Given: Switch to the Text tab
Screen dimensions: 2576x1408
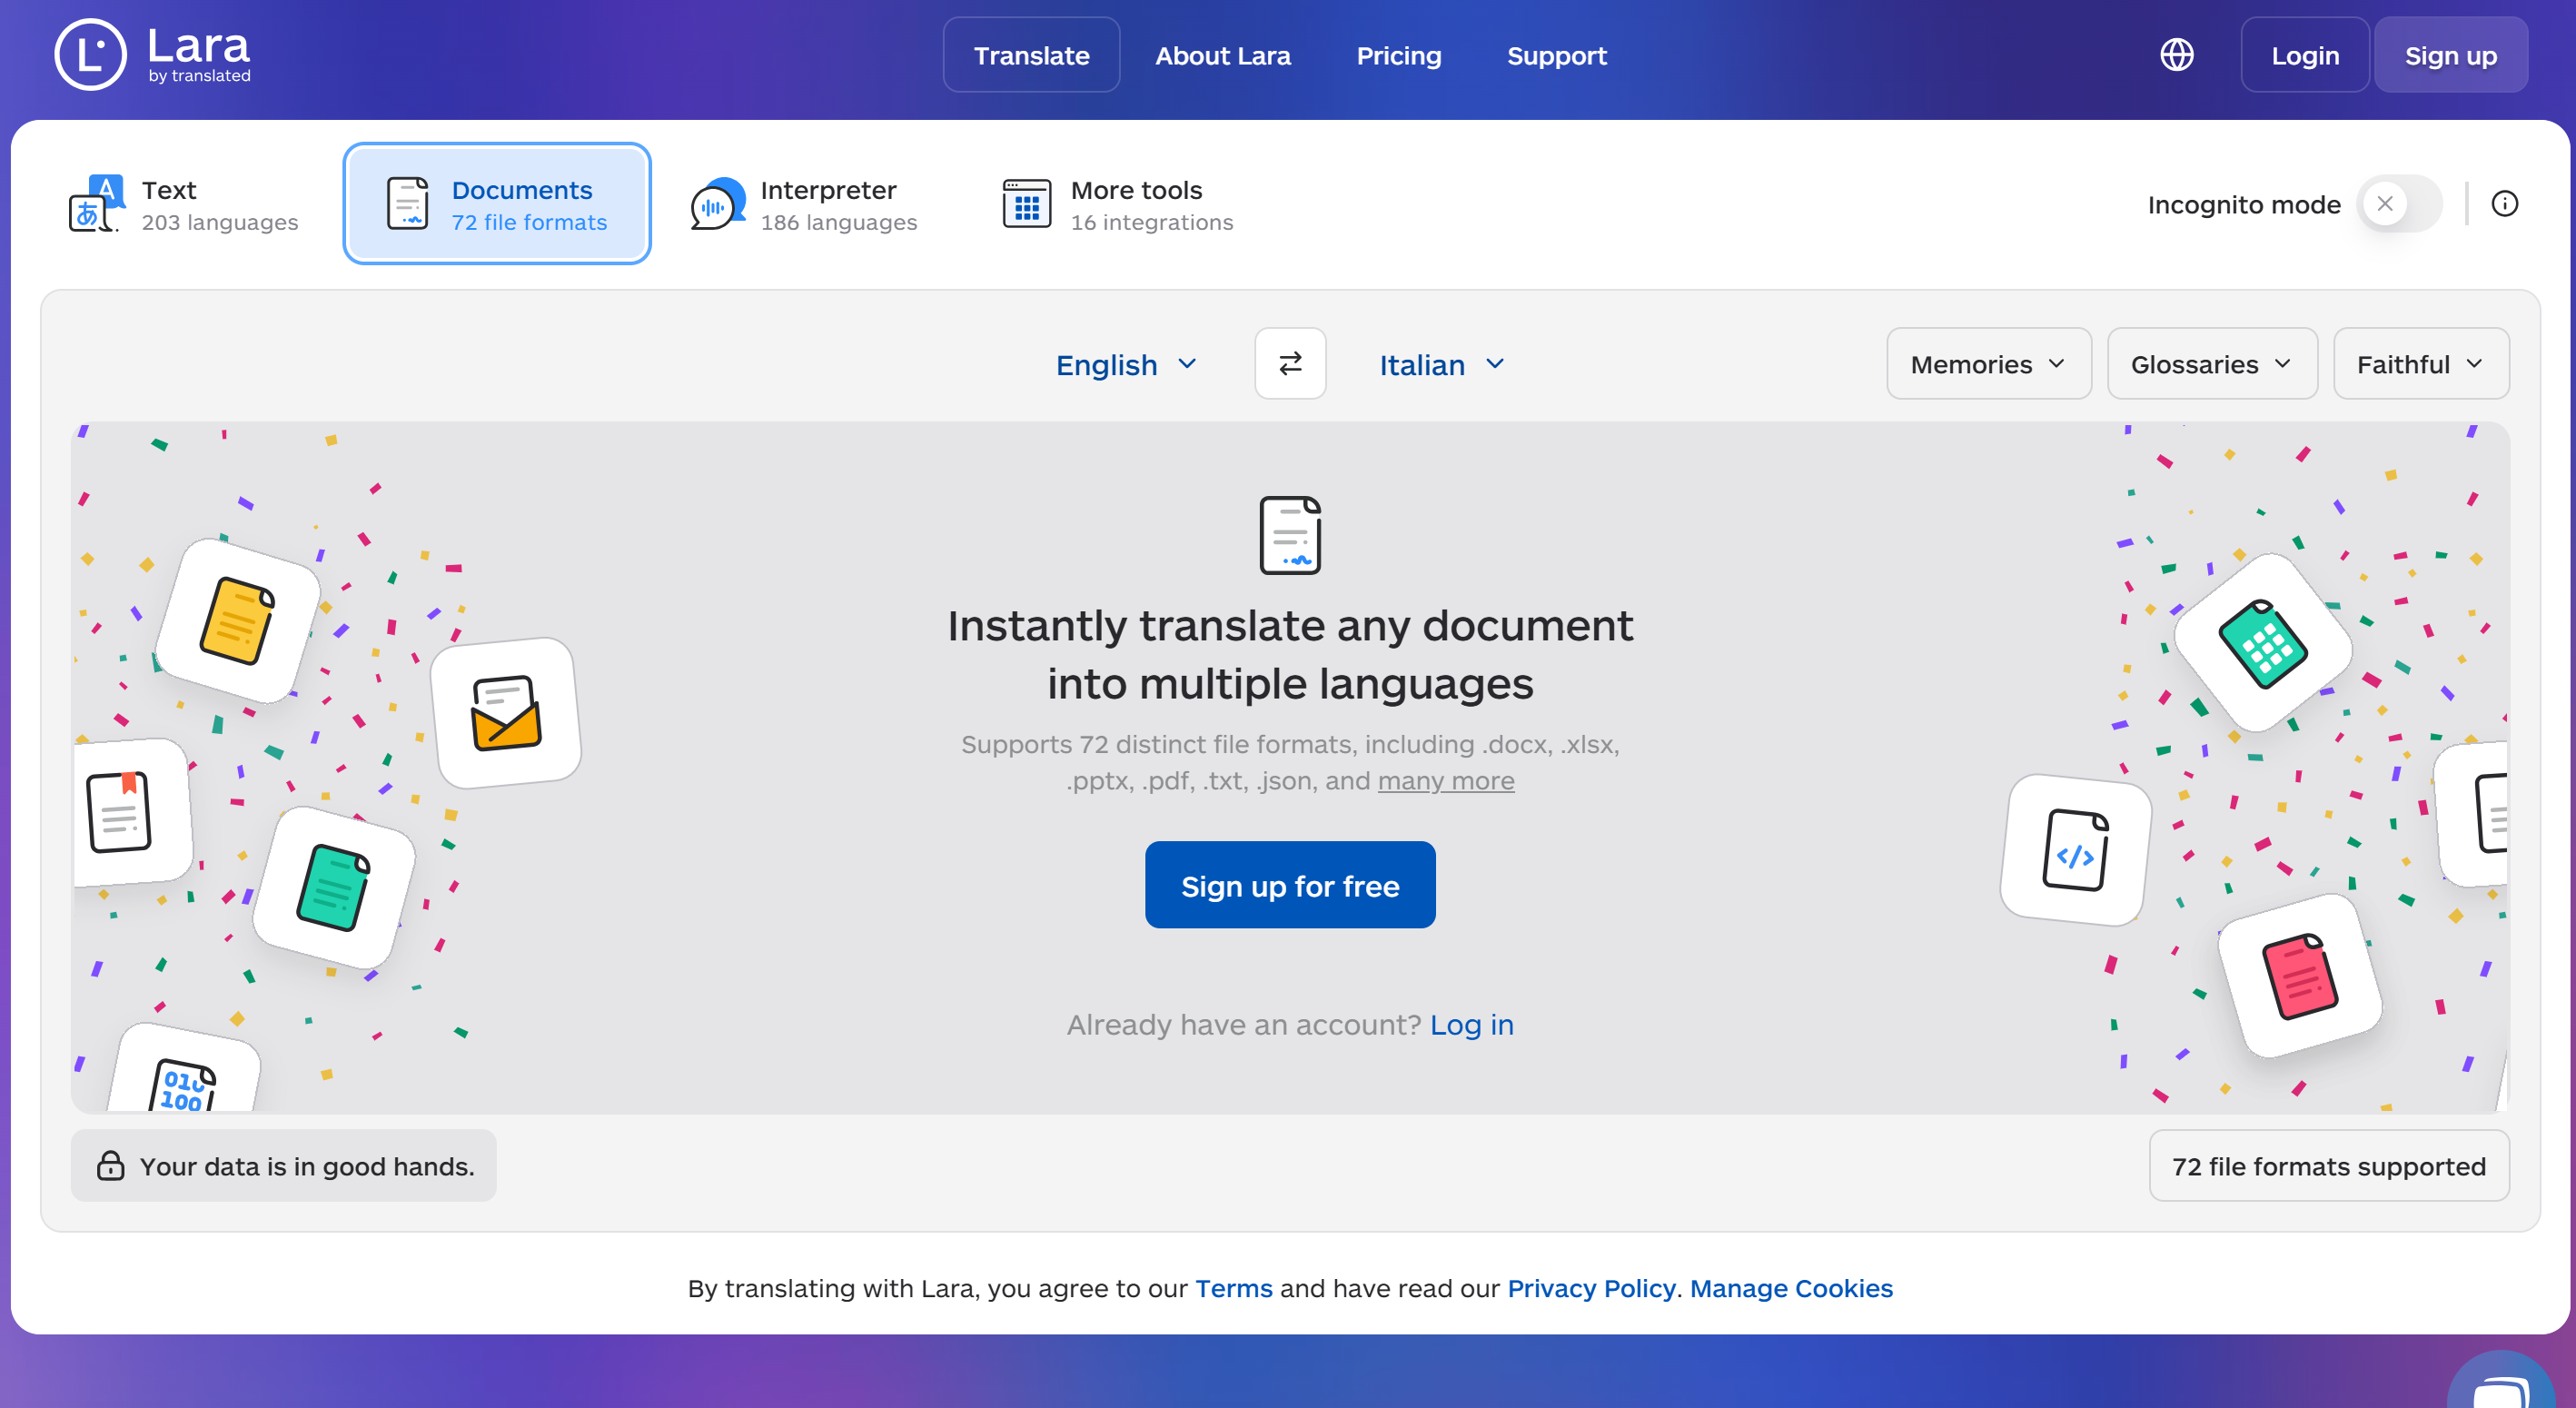Looking at the screenshot, I should [184, 204].
